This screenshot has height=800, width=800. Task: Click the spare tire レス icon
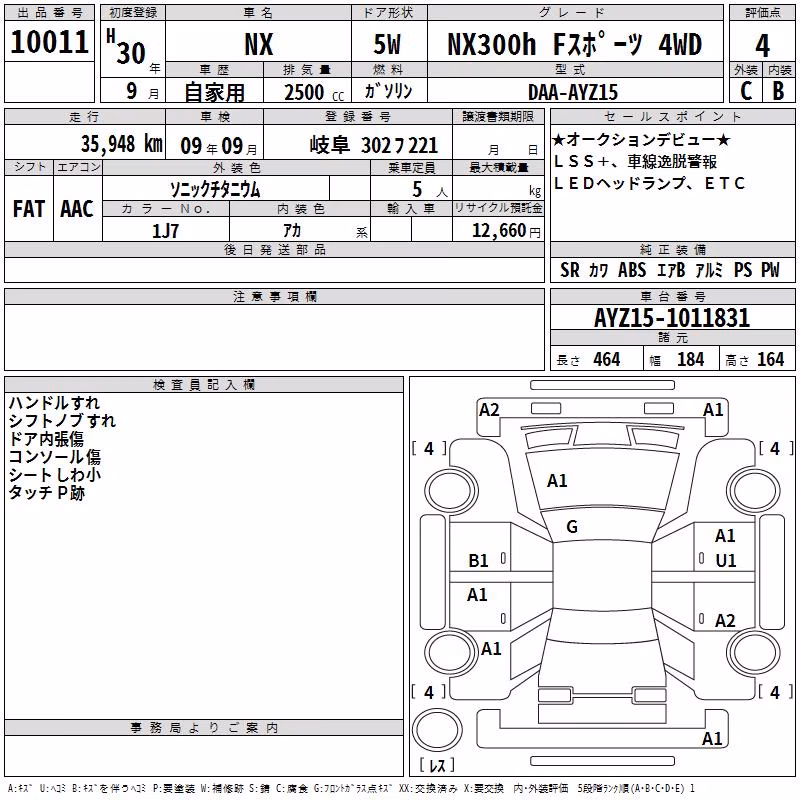tap(437, 730)
